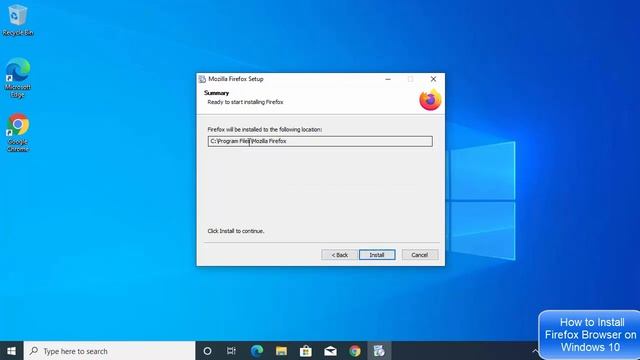Open File Explorer from the taskbar
640x360 pixels.
coord(281,351)
